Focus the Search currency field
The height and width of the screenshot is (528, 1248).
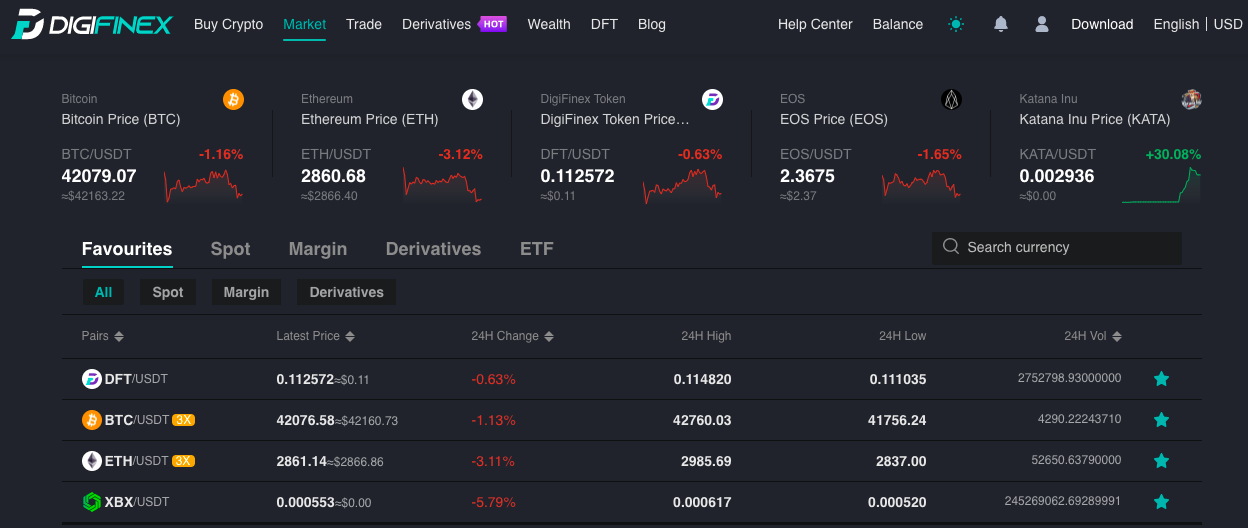point(1057,248)
